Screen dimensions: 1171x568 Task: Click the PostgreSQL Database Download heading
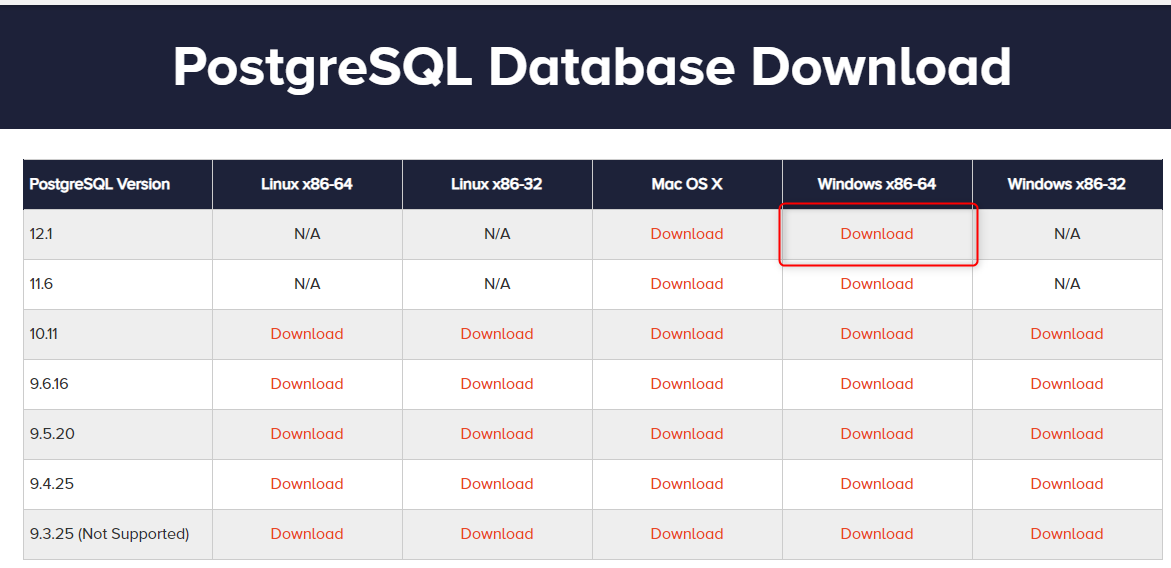pyautogui.click(x=592, y=67)
